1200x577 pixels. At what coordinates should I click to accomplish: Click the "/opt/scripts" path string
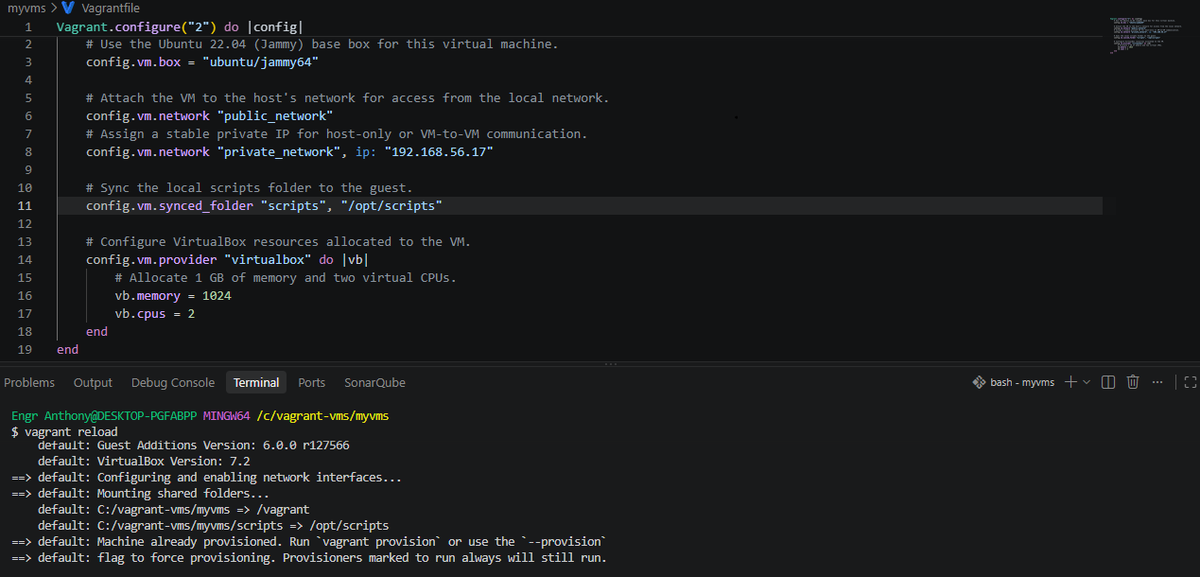coord(391,206)
